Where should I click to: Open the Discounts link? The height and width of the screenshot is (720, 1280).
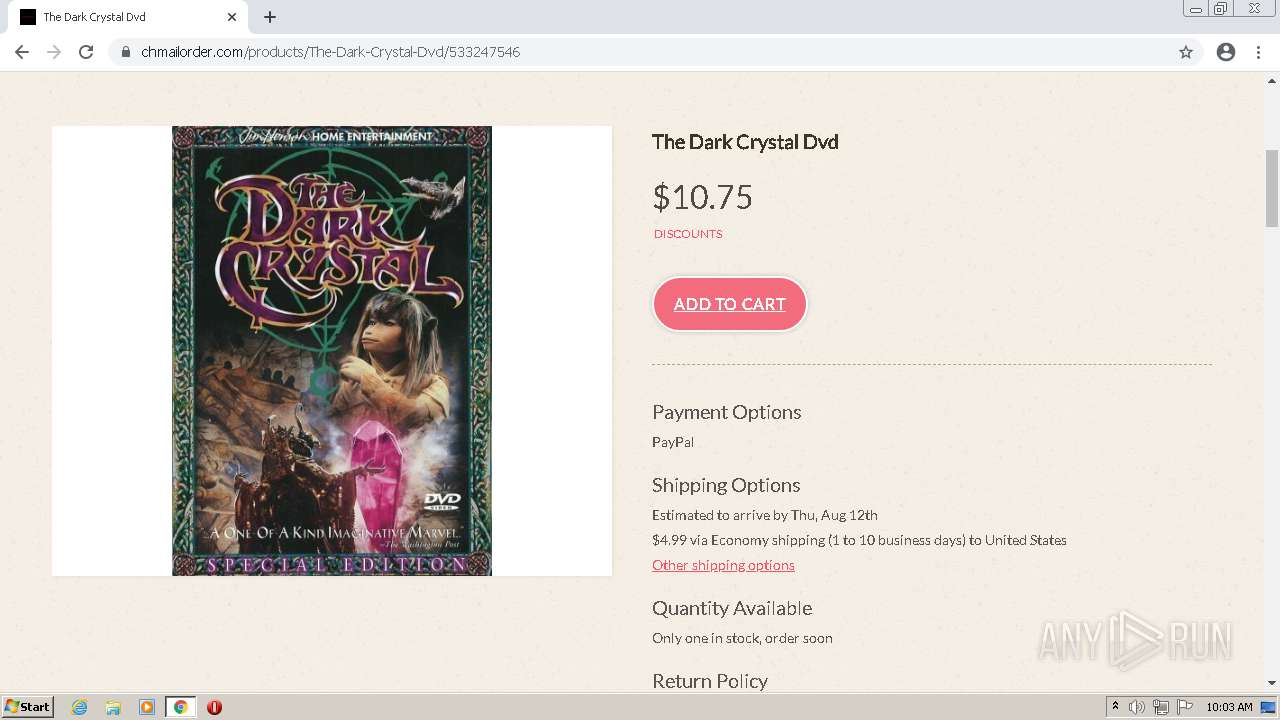click(688, 234)
